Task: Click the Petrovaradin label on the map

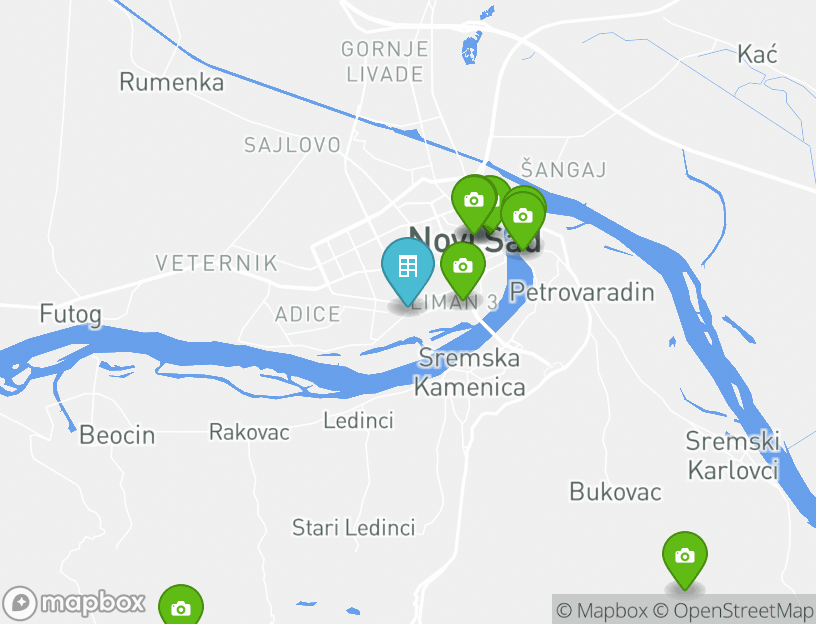Action: (582, 292)
